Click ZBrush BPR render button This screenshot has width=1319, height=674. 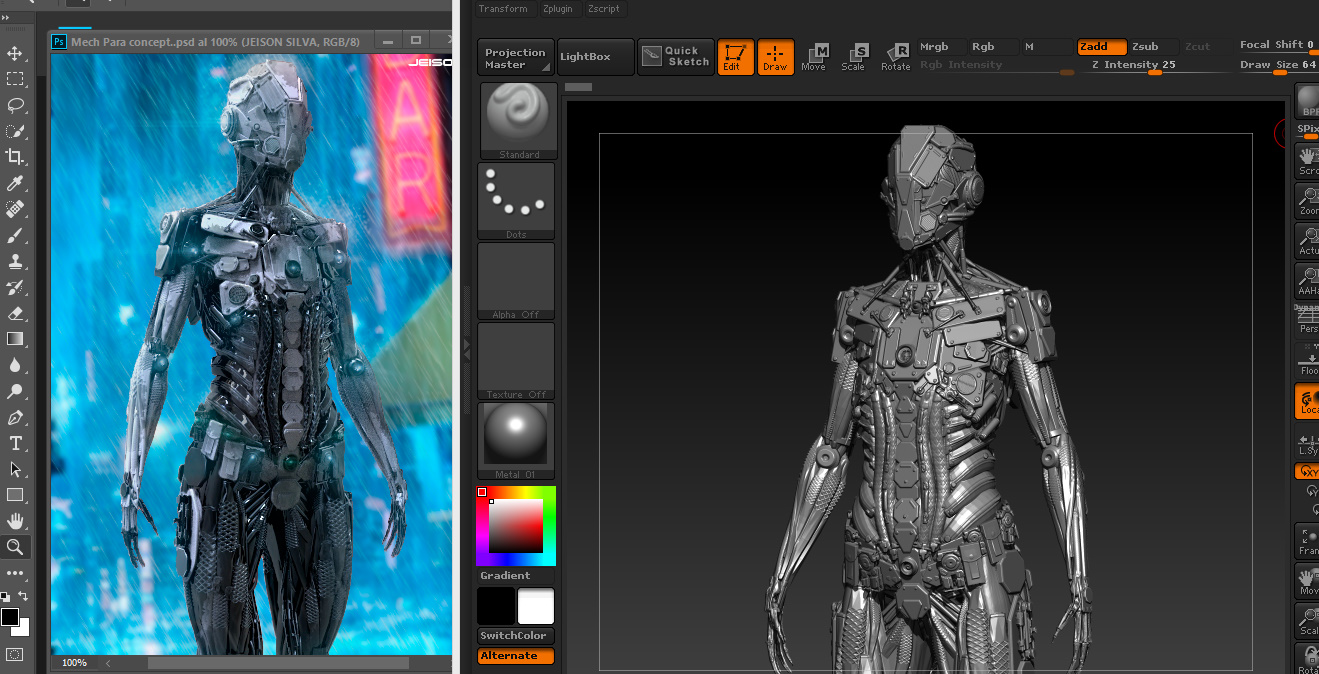(x=1308, y=101)
